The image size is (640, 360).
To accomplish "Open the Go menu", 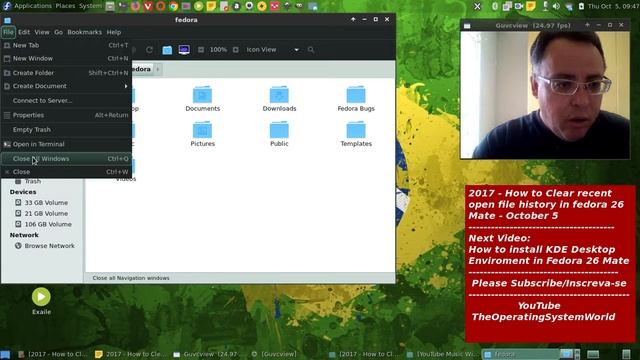I will coord(58,32).
